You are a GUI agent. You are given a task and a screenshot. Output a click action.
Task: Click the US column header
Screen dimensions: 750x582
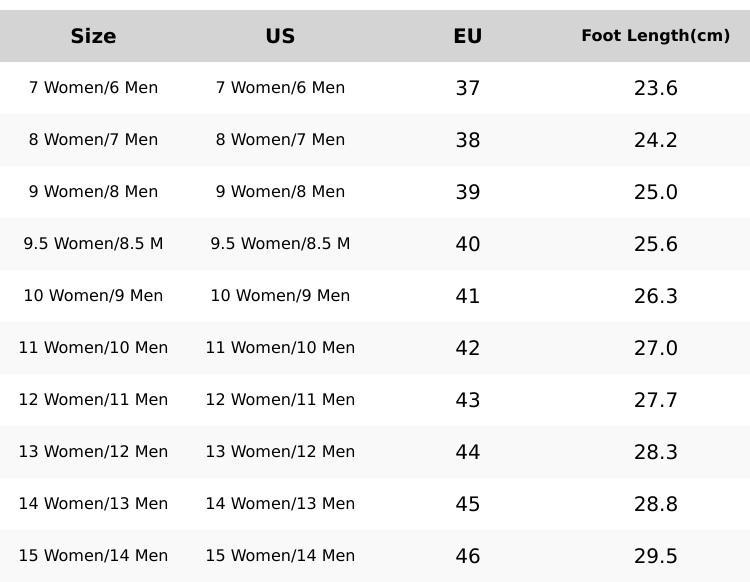click(280, 36)
